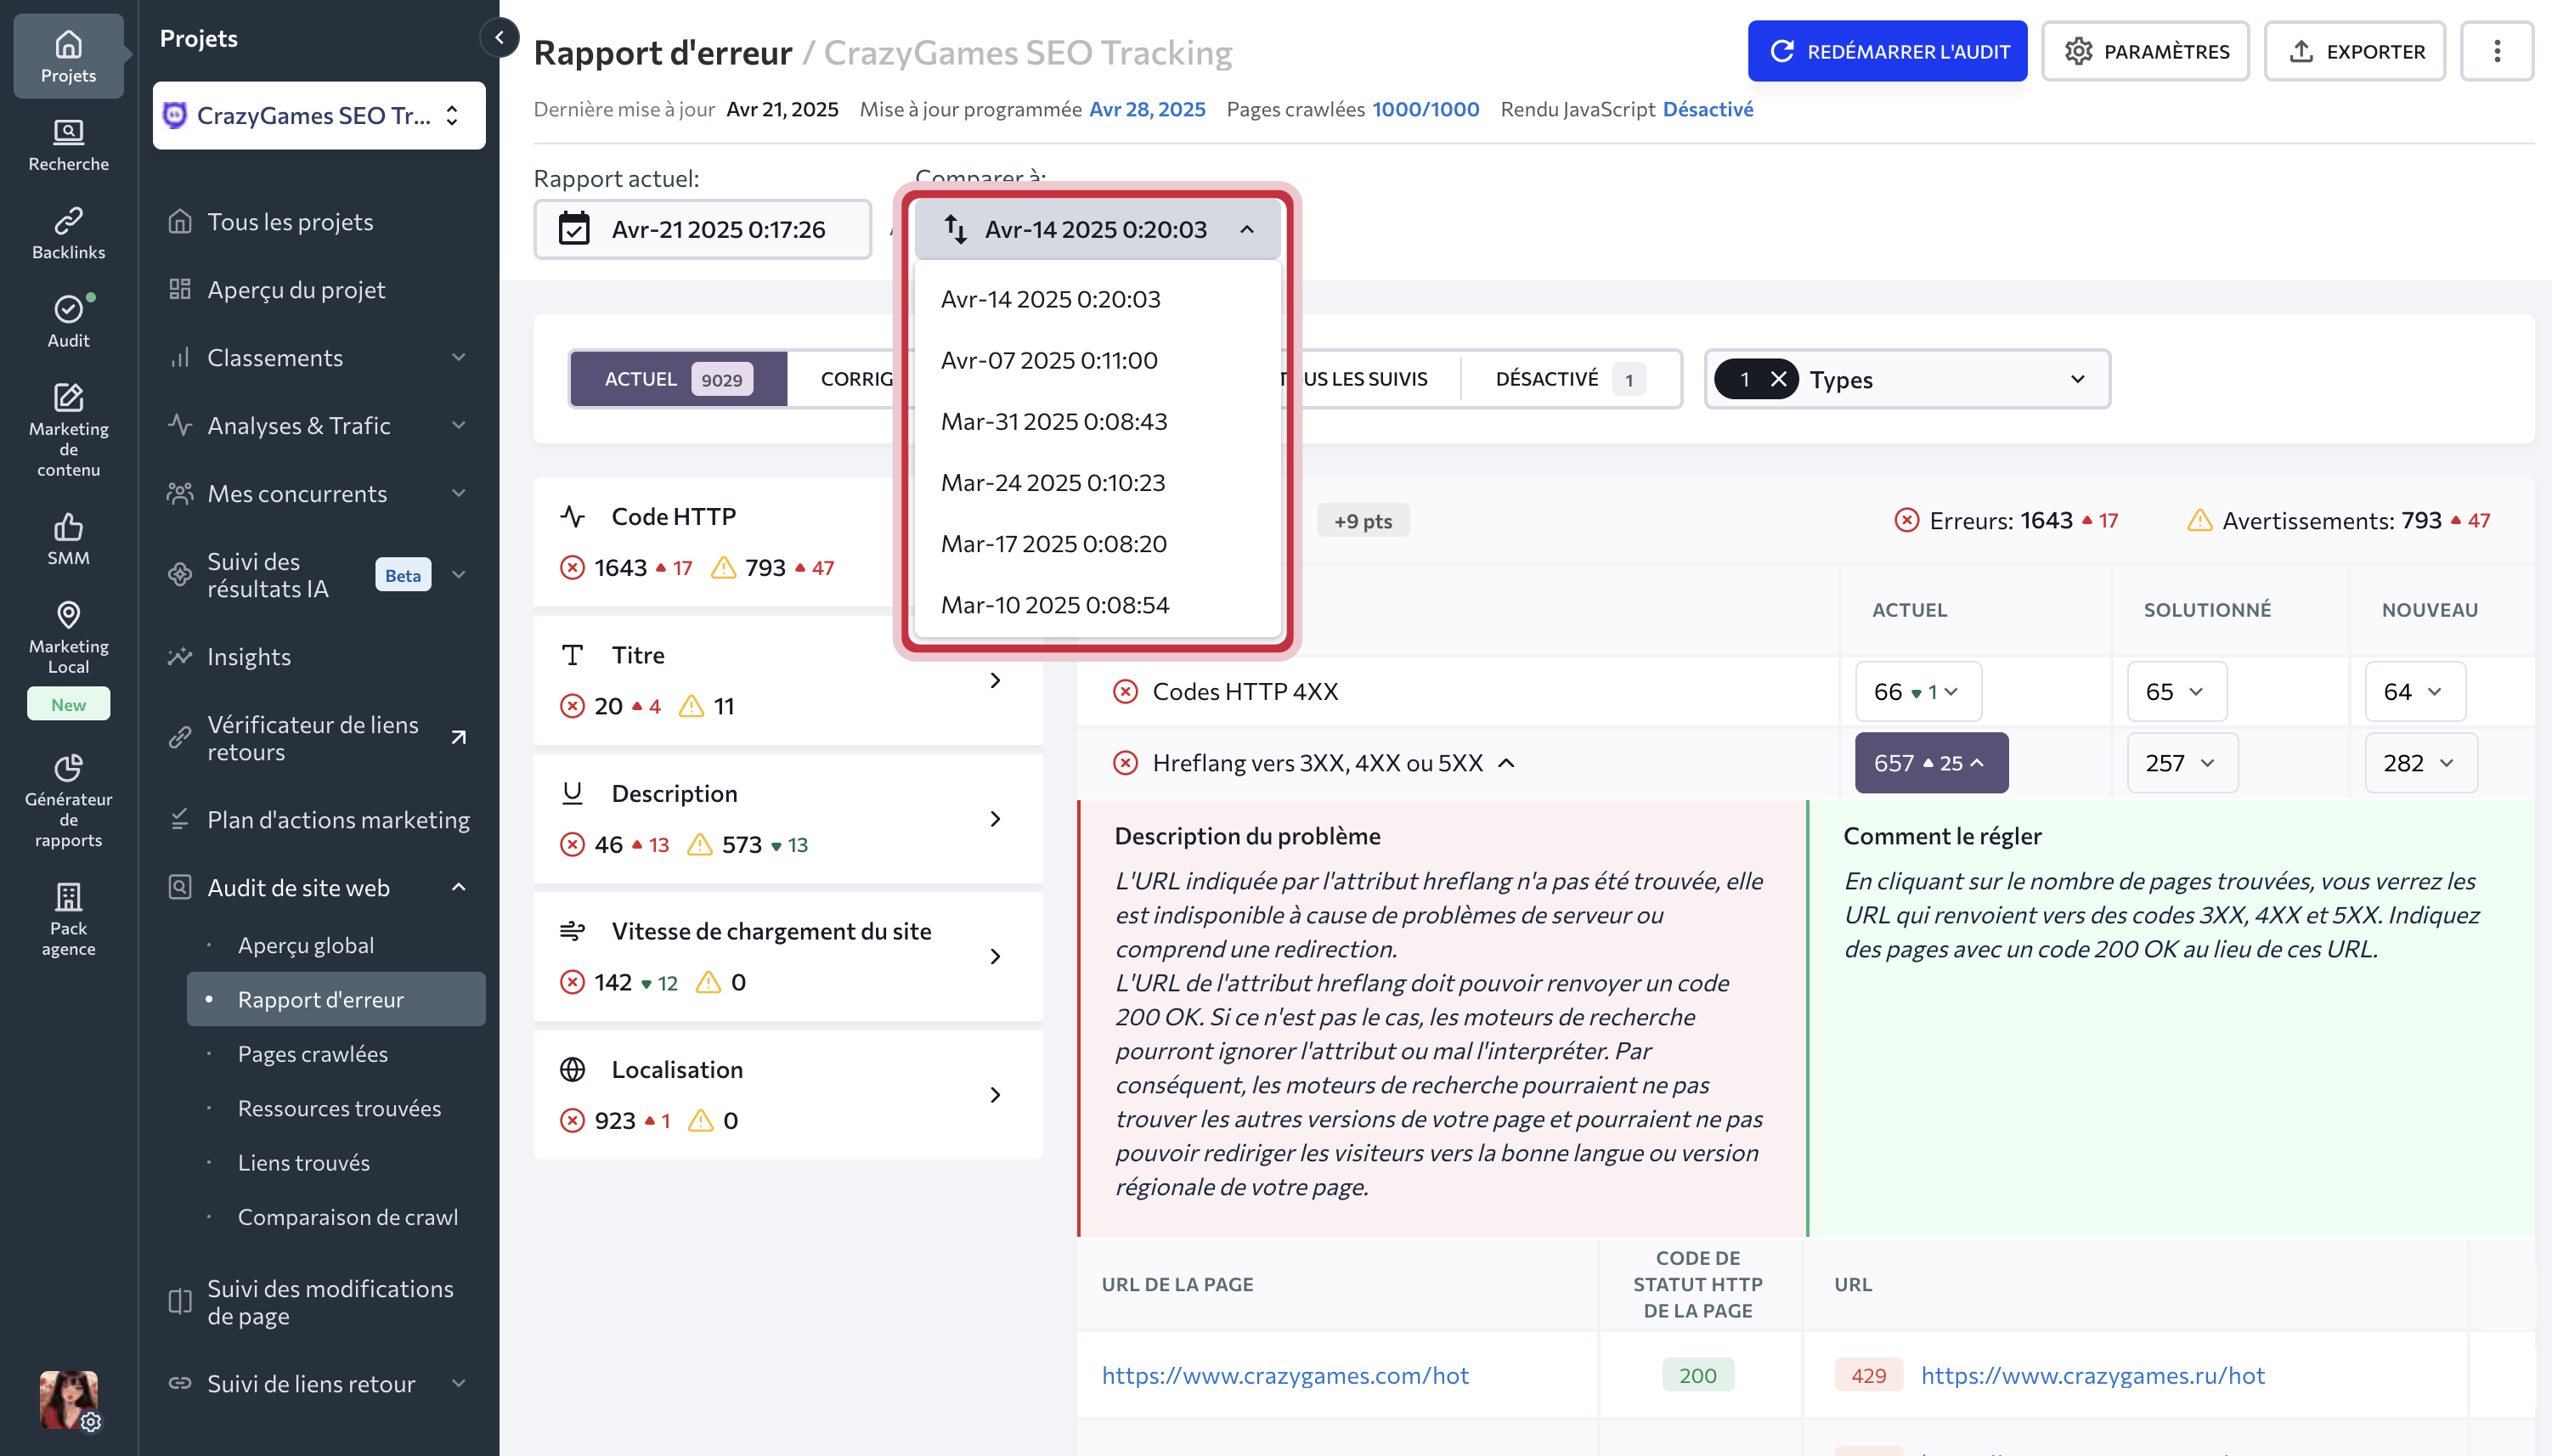Open the Recherche section icon
Image resolution: width=2552 pixels, height=1456 pixels.
tap(68, 145)
